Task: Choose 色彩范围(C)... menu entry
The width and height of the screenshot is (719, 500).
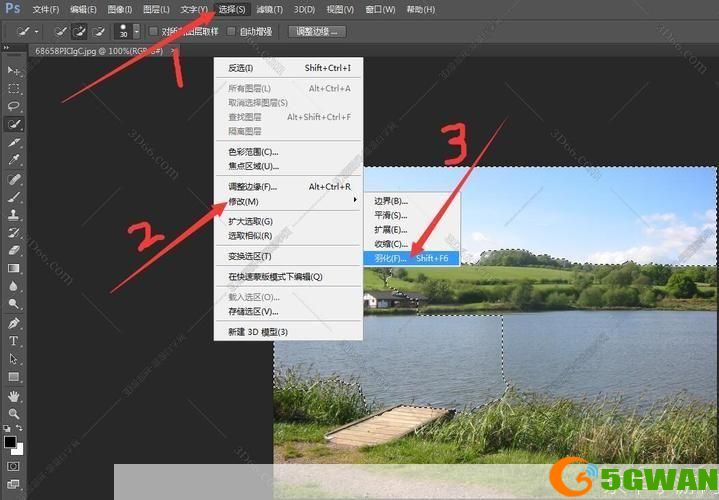Action: point(288,151)
